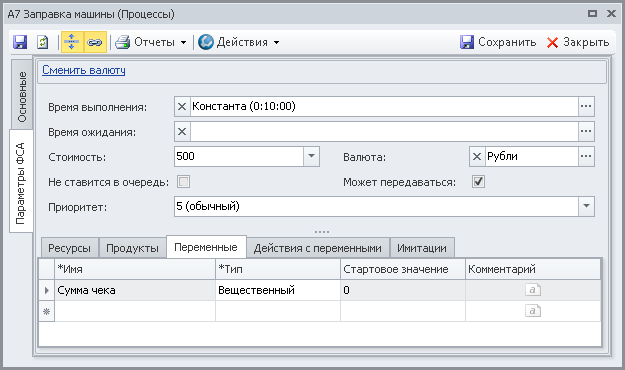Image resolution: width=625 pixels, height=370 pixels.
Task: Open the Отчеты printer menu
Action: (151, 42)
